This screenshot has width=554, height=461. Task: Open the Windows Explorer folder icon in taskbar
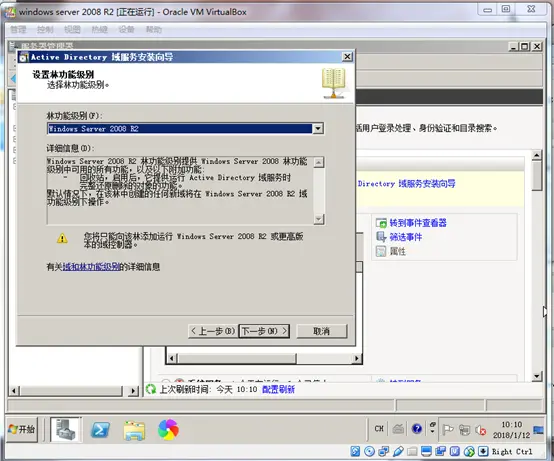(134, 430)
